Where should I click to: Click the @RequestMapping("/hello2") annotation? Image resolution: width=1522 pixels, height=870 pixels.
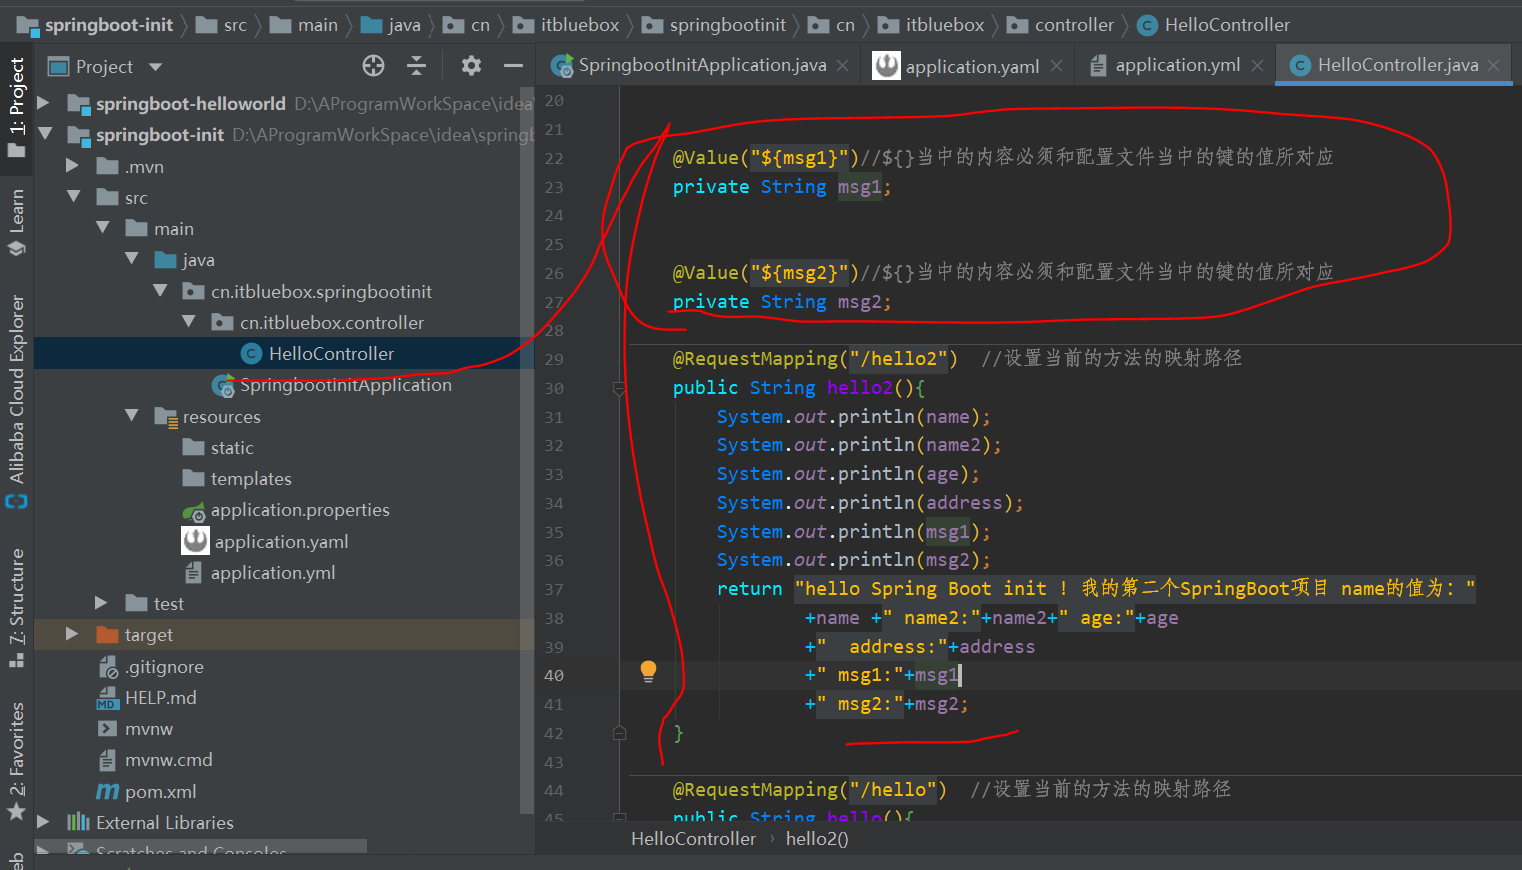815,358
